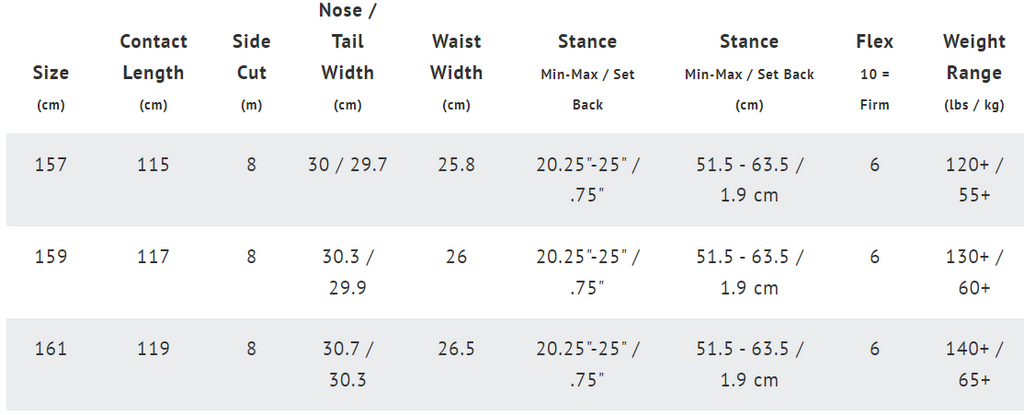Select the 159 size cell
The image size is (1024, 415).
click(50, 257)
